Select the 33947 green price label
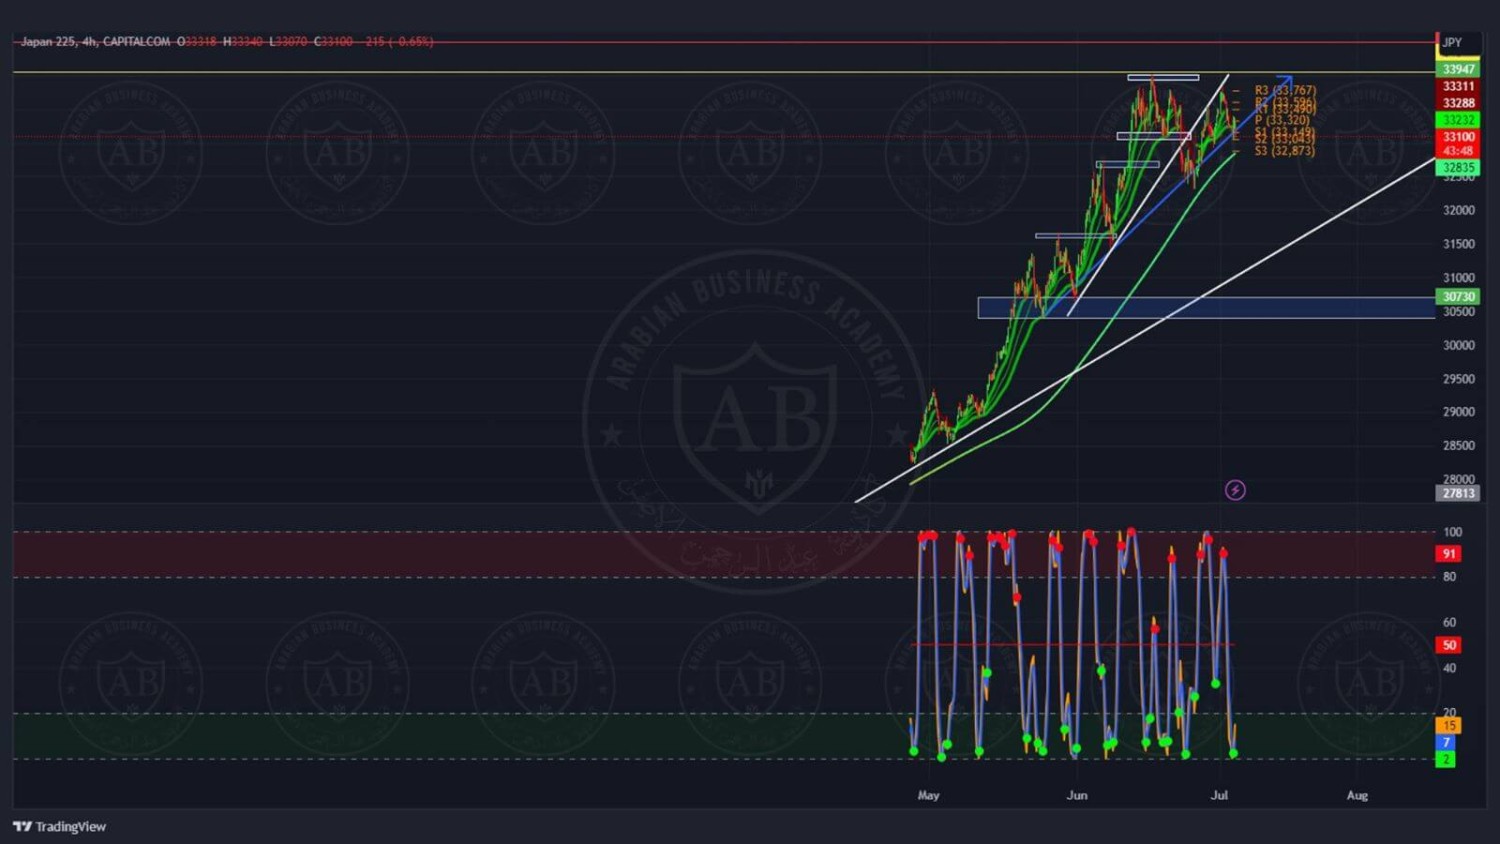 coord(1458,69)
